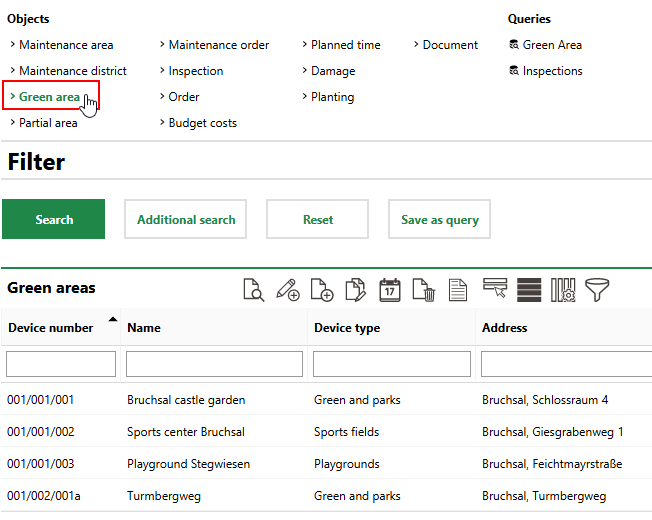
Task: Open the column settings gear icon
Action: (563, 290)
